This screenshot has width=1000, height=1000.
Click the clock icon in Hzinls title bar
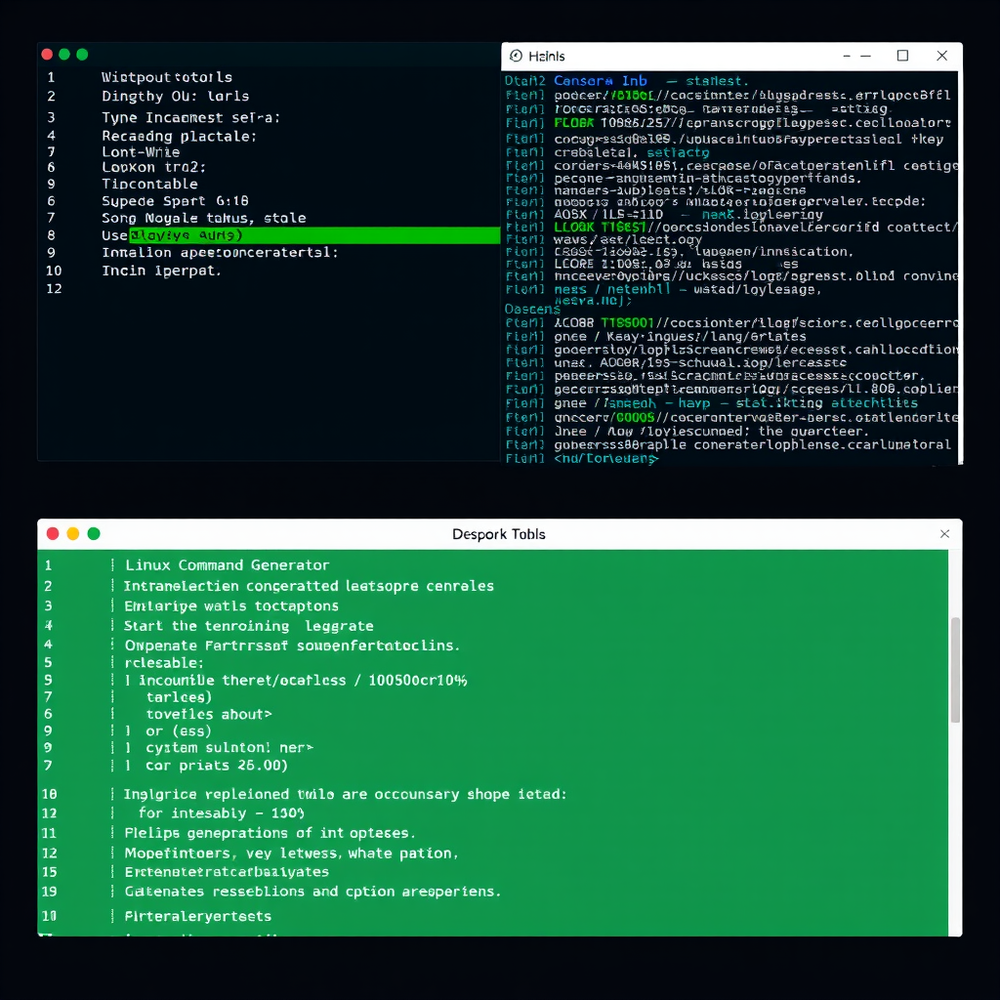pos(516,56)
